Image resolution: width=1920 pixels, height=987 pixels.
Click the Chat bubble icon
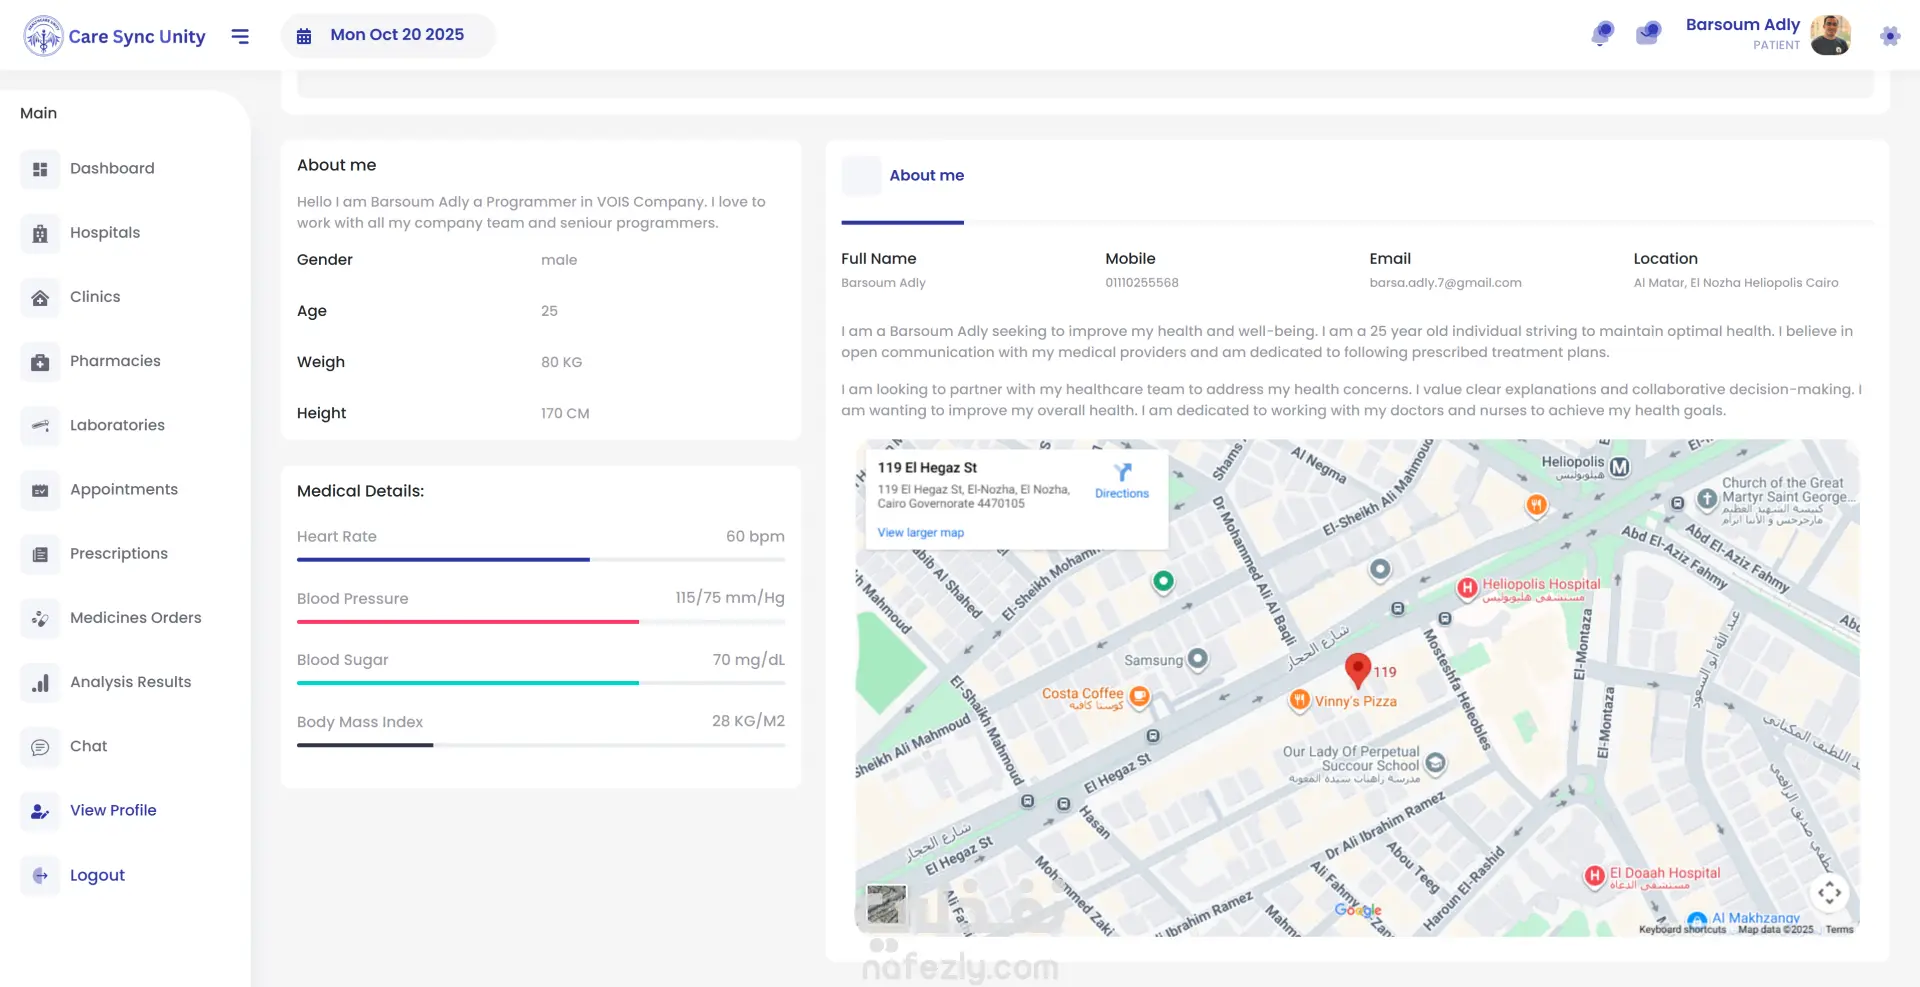coord(40,746)
